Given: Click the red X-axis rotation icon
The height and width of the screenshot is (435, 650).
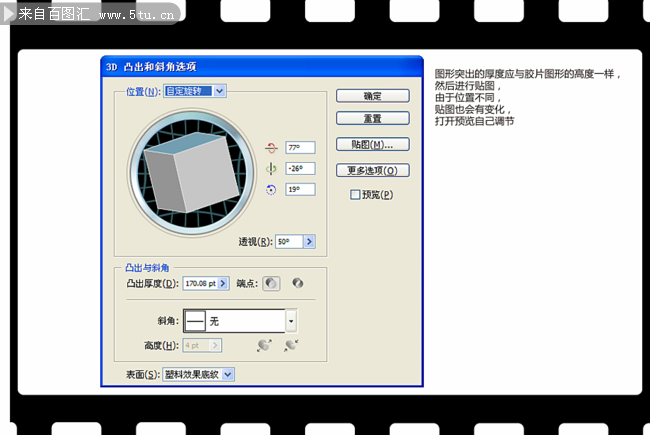Looking at the screenshot, I should coord(271,148).
